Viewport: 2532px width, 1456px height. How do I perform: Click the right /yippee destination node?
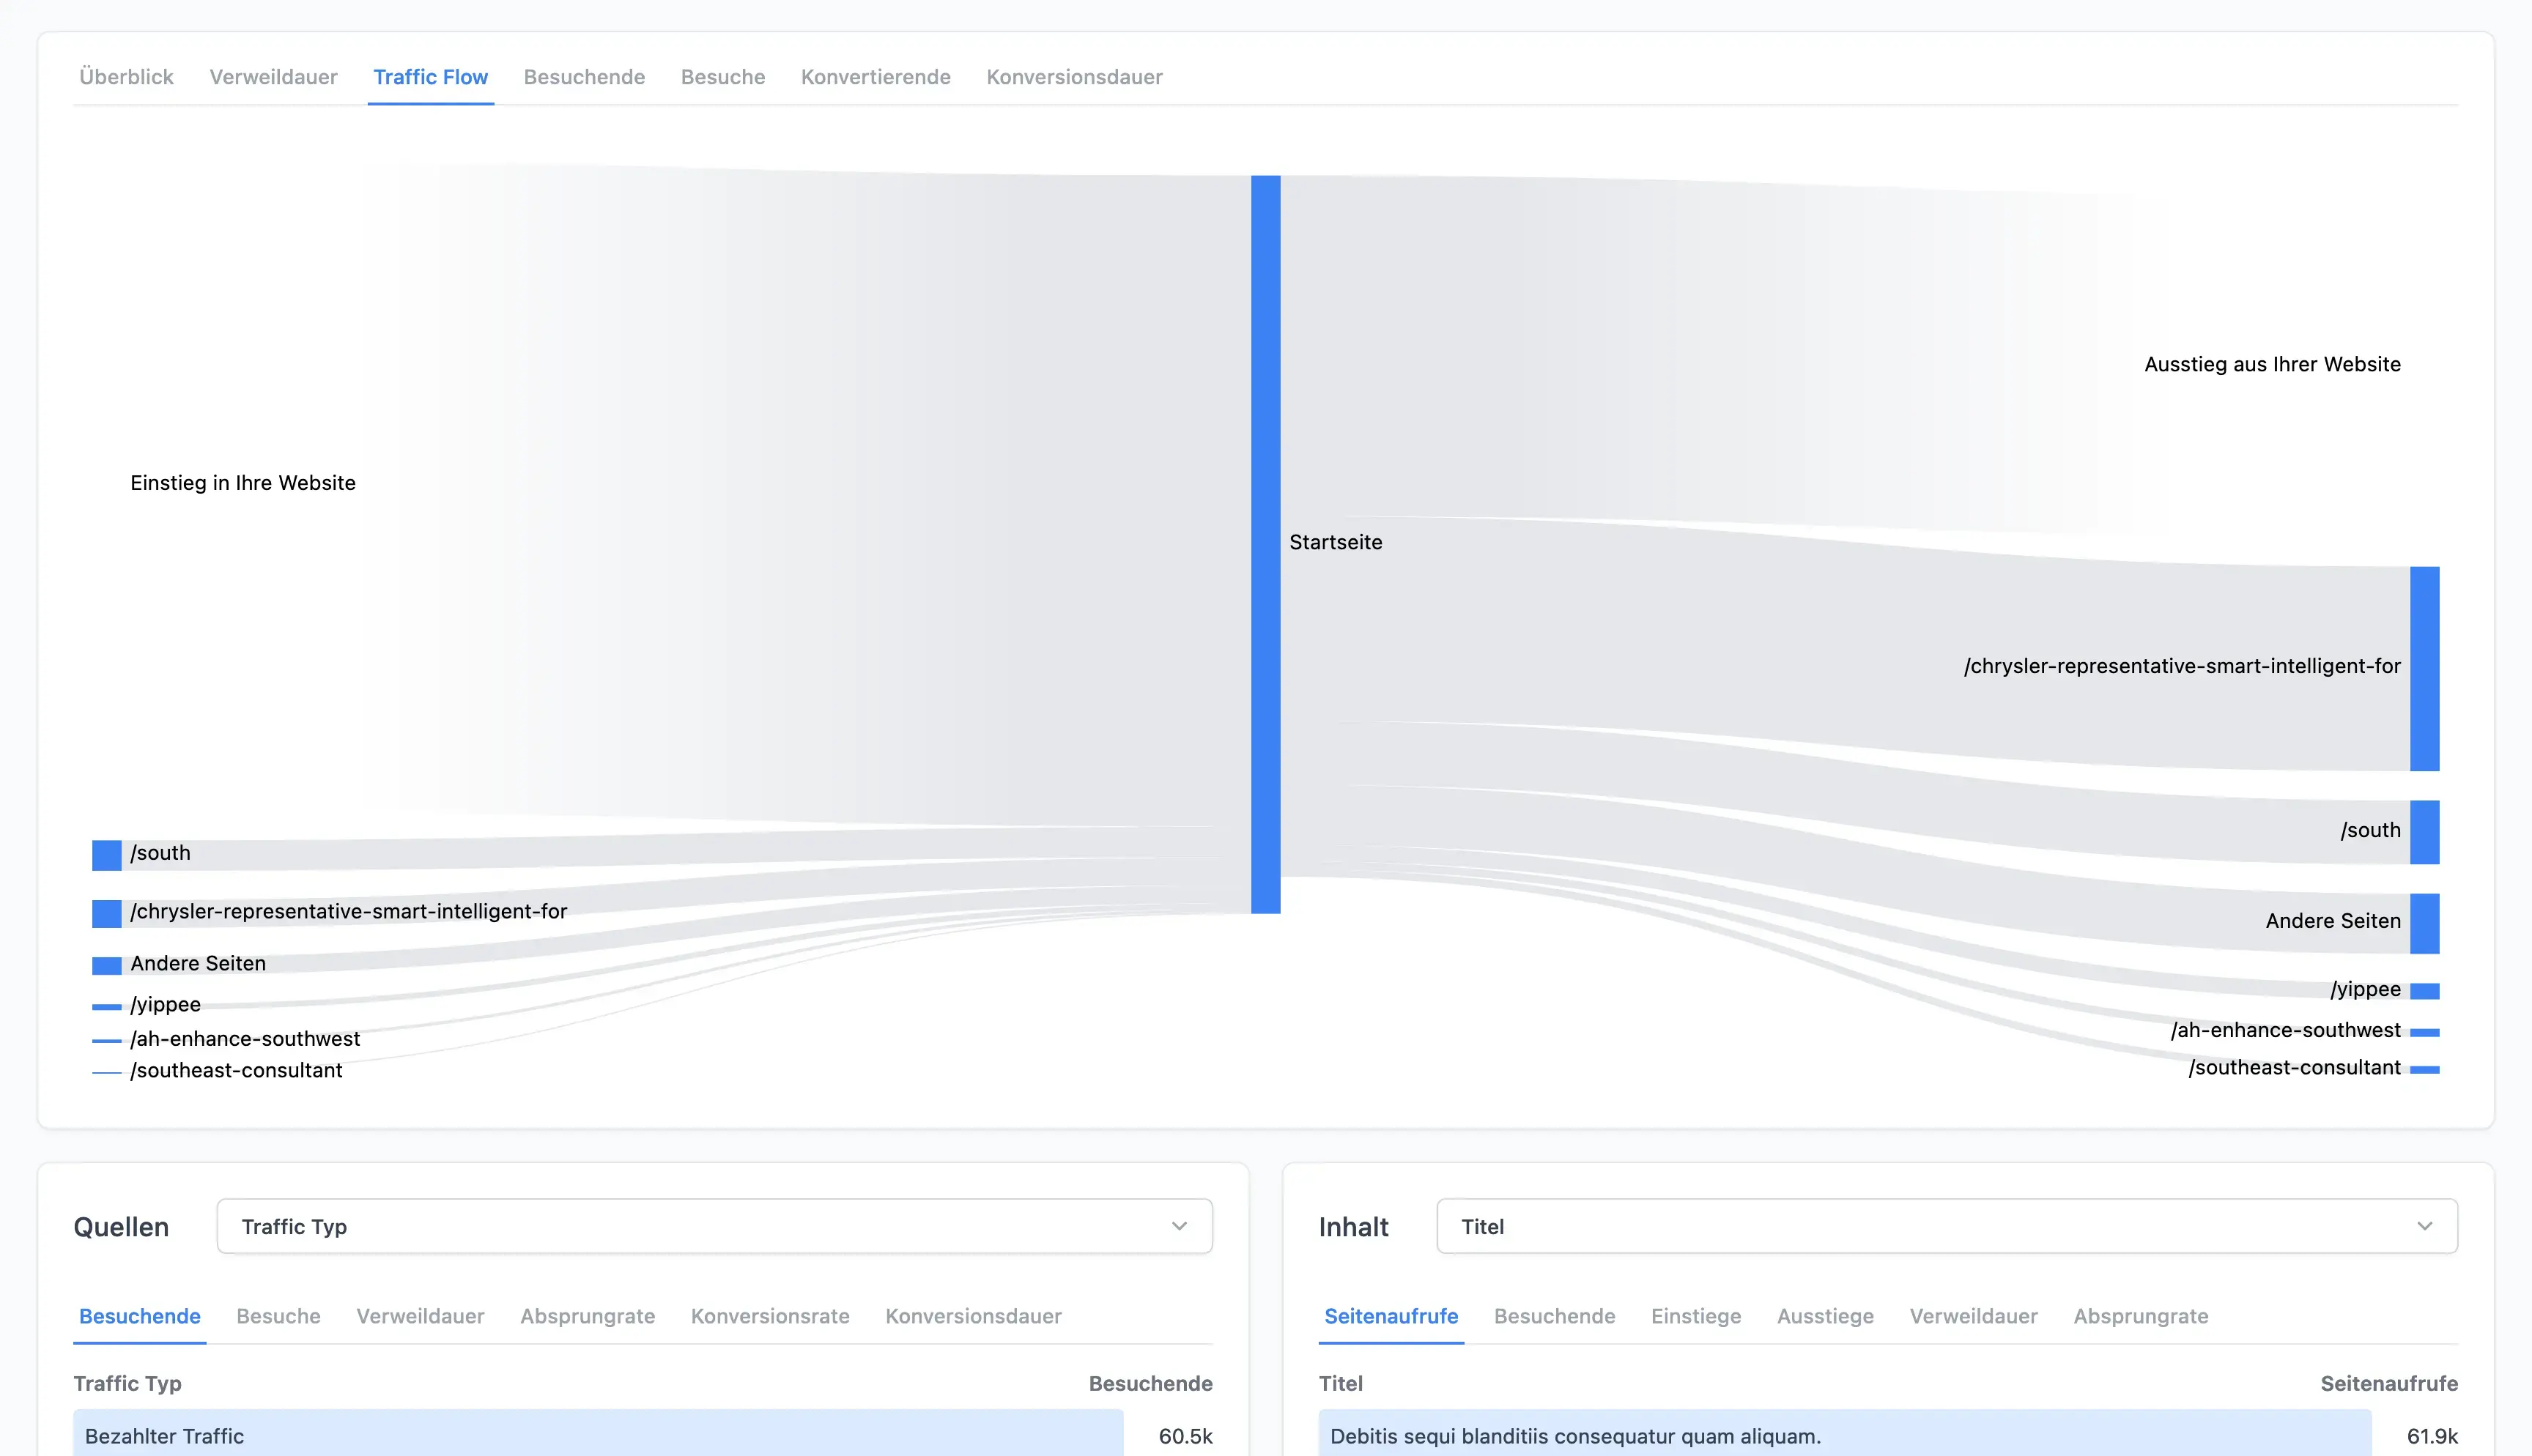click(x=2424, y=991)
